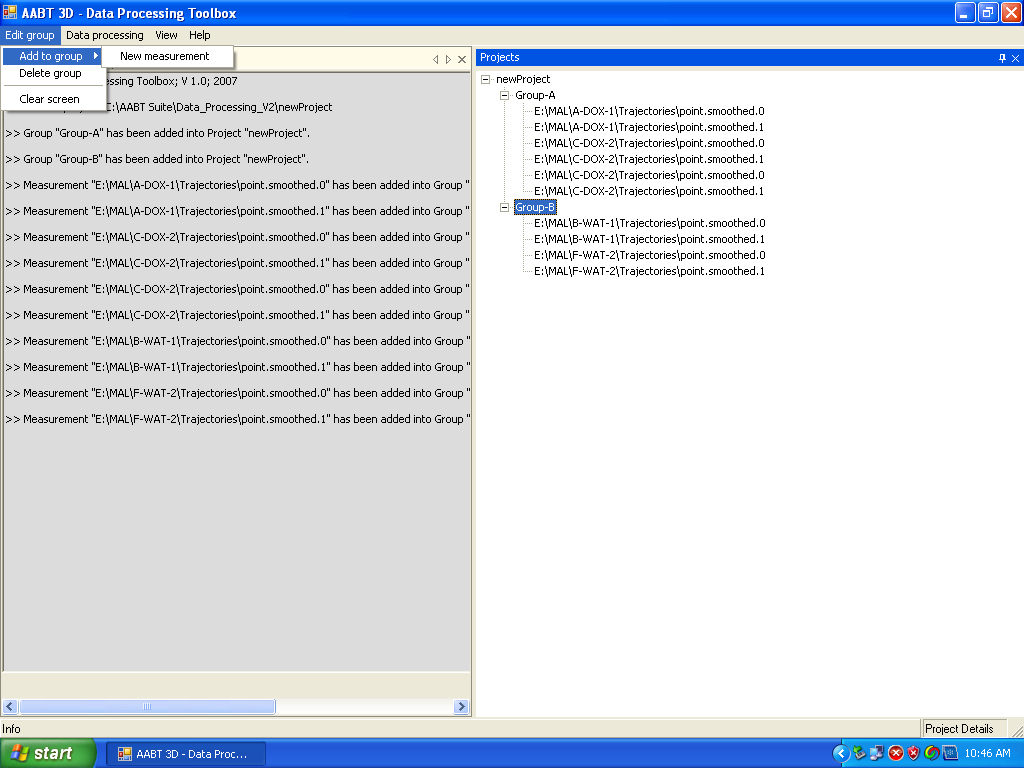Select B-WAT-1 point.smoothed.1 measurement
The height and width of the screenshot is (768, 1024).
pos(649,239)
